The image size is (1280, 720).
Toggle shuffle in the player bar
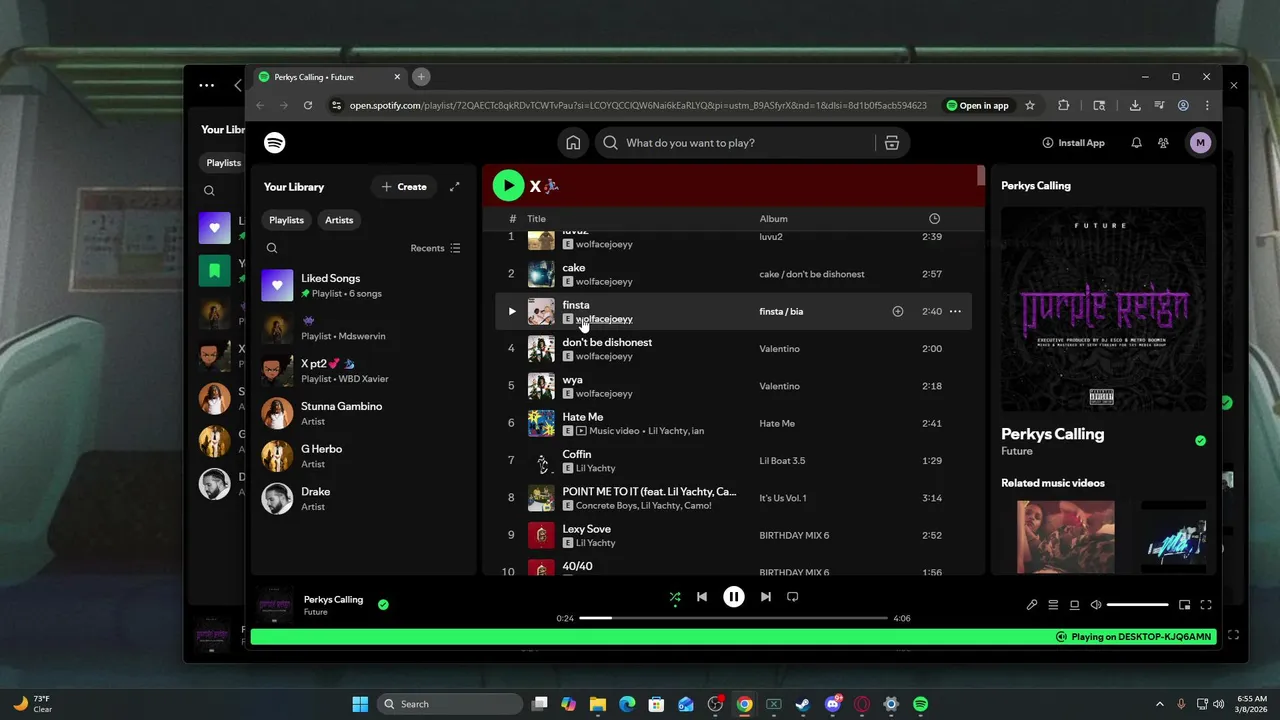pyautogui.click(x=675, y=597)
